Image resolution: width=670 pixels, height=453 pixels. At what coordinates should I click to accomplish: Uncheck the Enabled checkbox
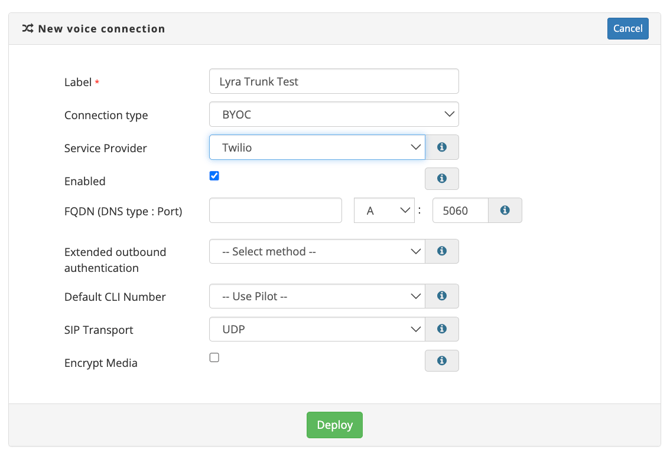(214, 176)
